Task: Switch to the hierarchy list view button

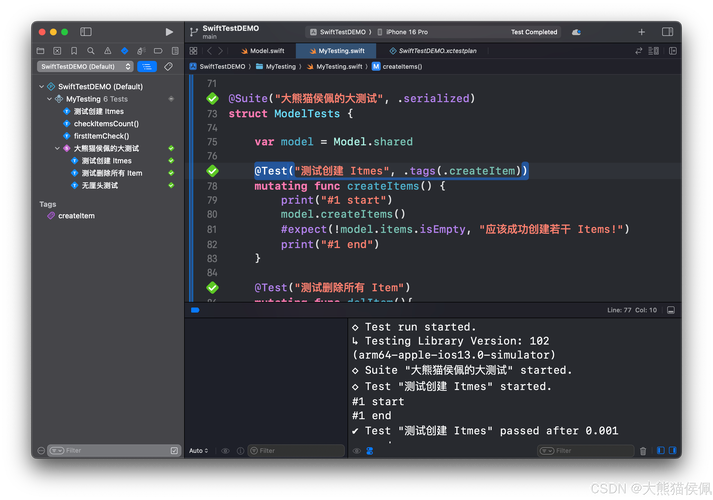Action: pos(147,67)
